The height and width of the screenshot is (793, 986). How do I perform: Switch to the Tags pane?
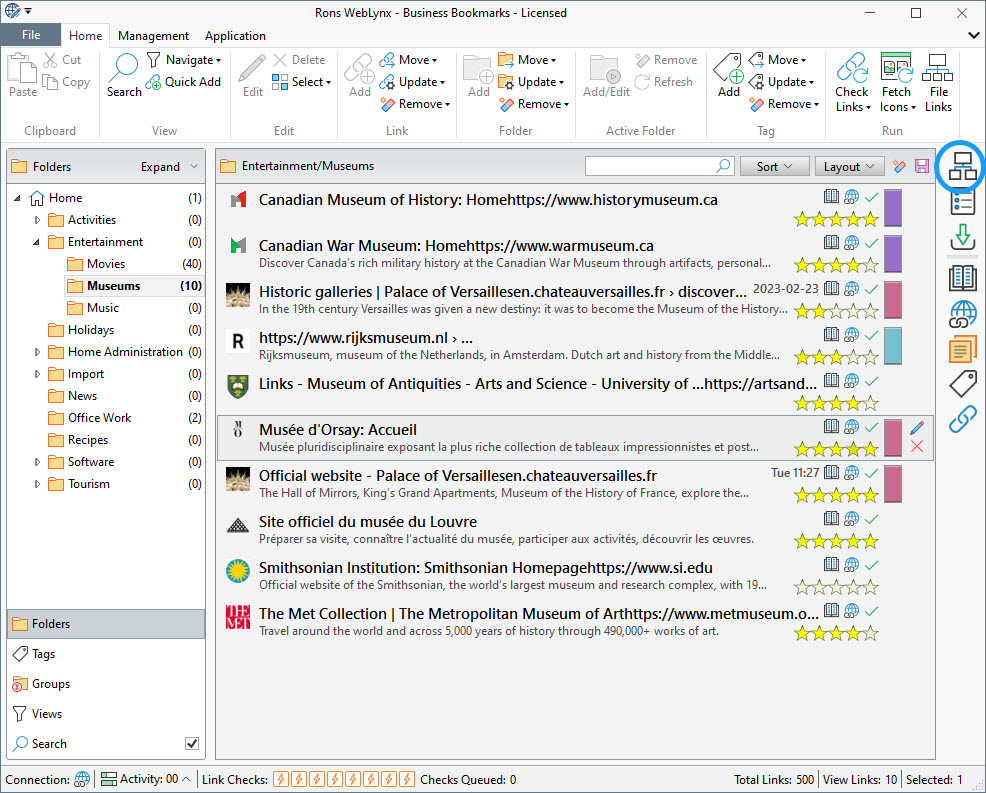(x=106, y=654)
